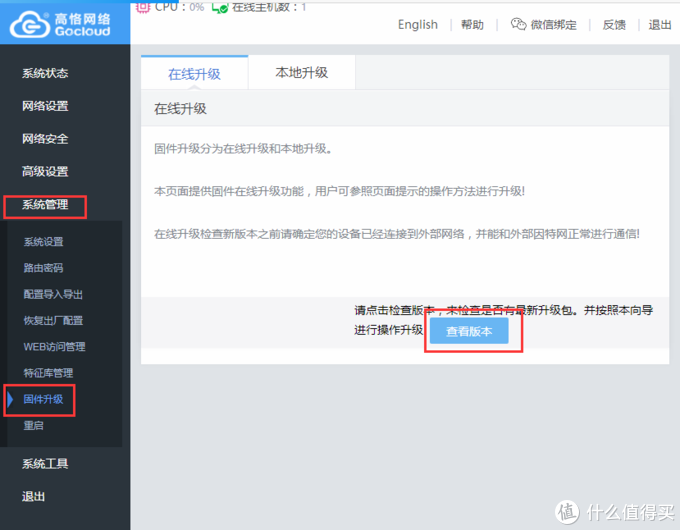Click the 查看版本 button
The width and height of the screenshot is (680, 530).
point(469,331)
